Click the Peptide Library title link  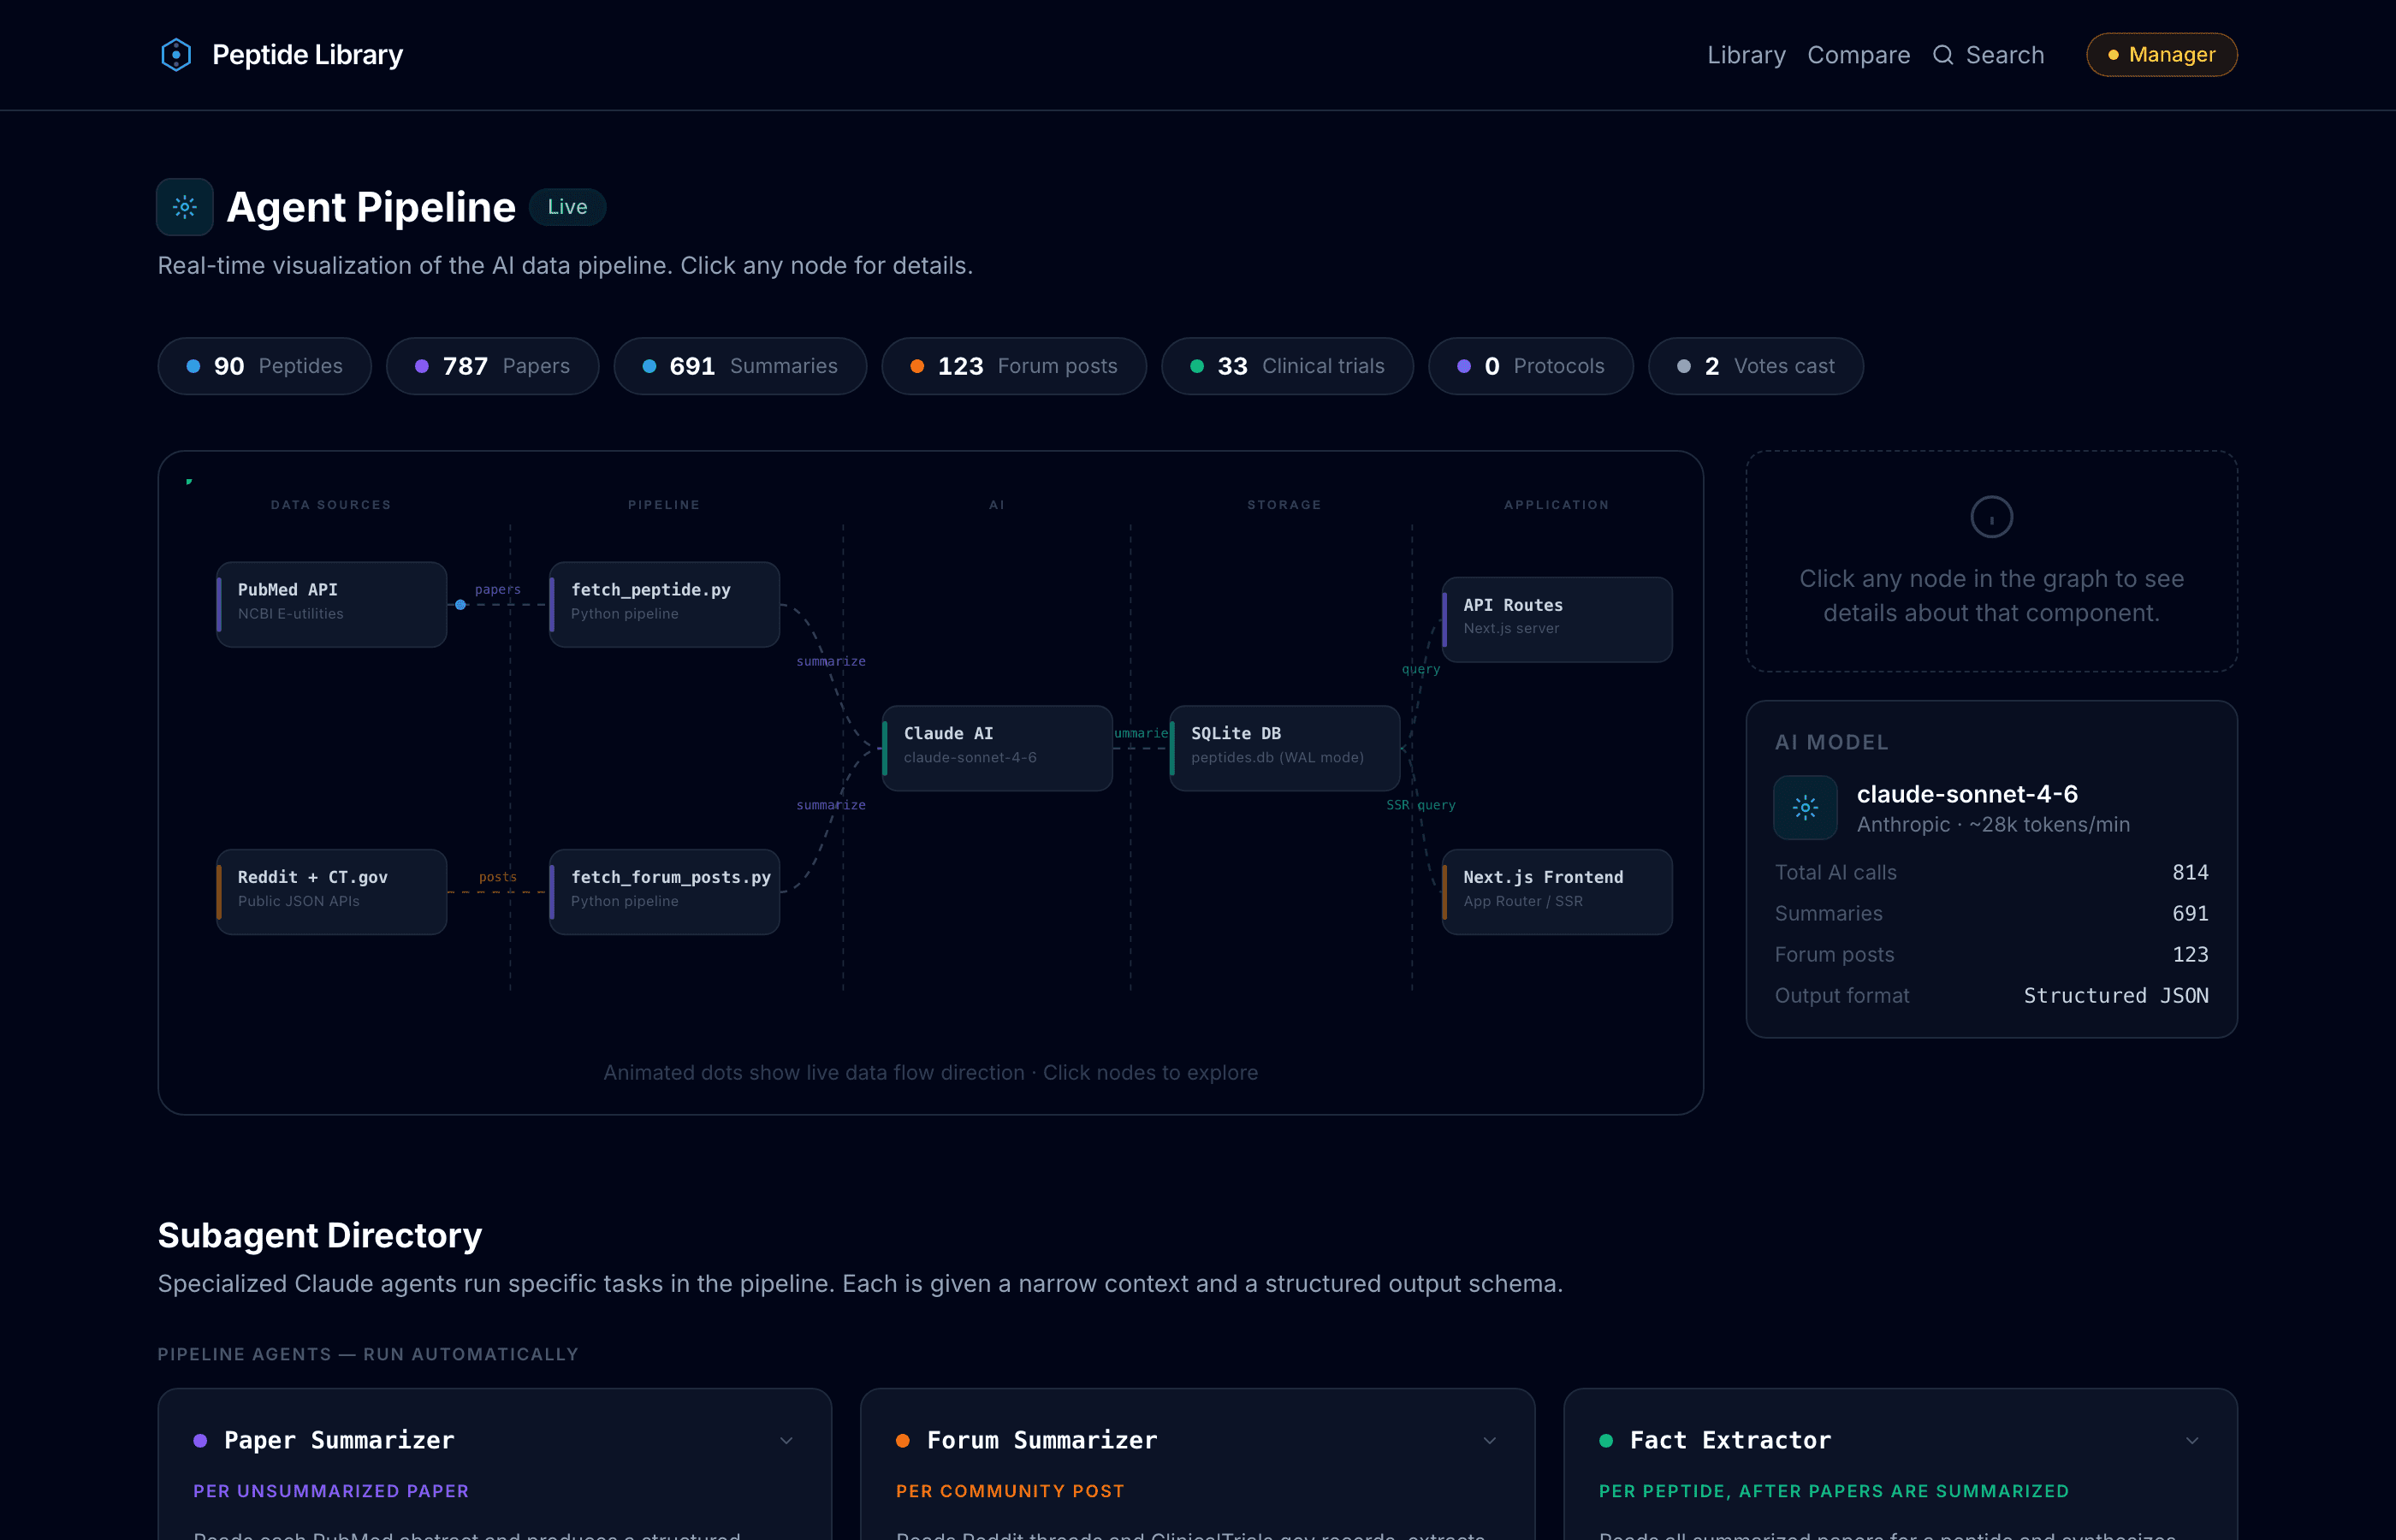click(x=307, y=55)
